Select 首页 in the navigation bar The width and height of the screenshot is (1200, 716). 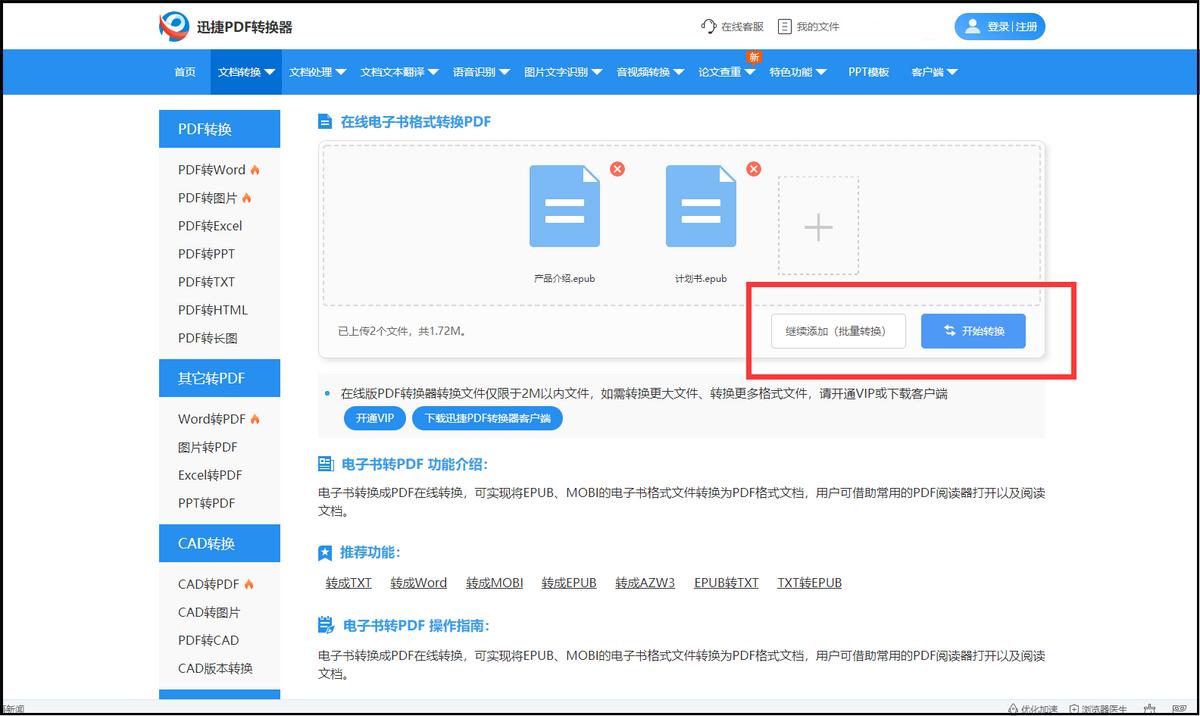click(x=184, y=71)
